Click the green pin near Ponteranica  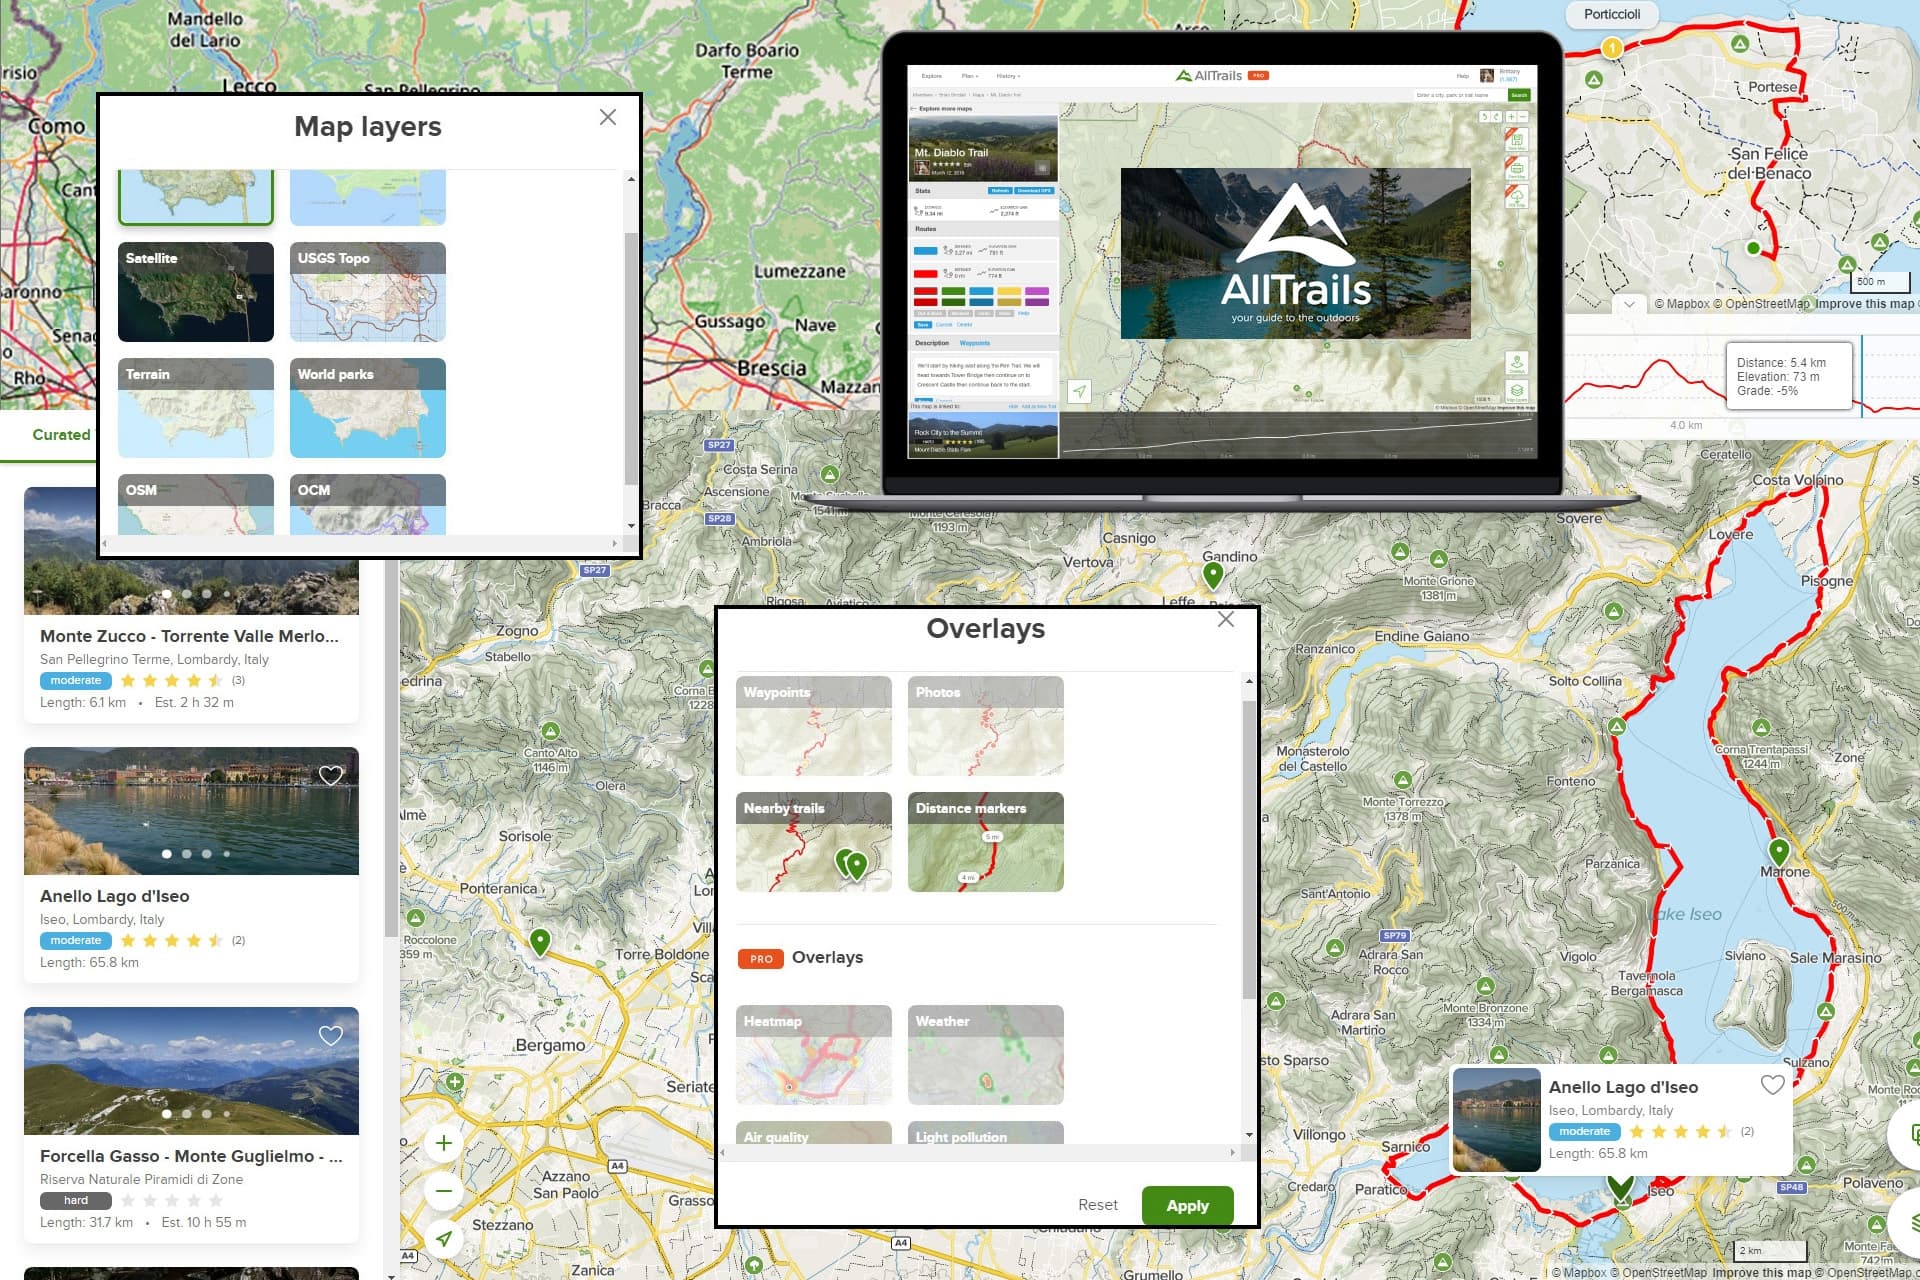(x=540, y=941)
